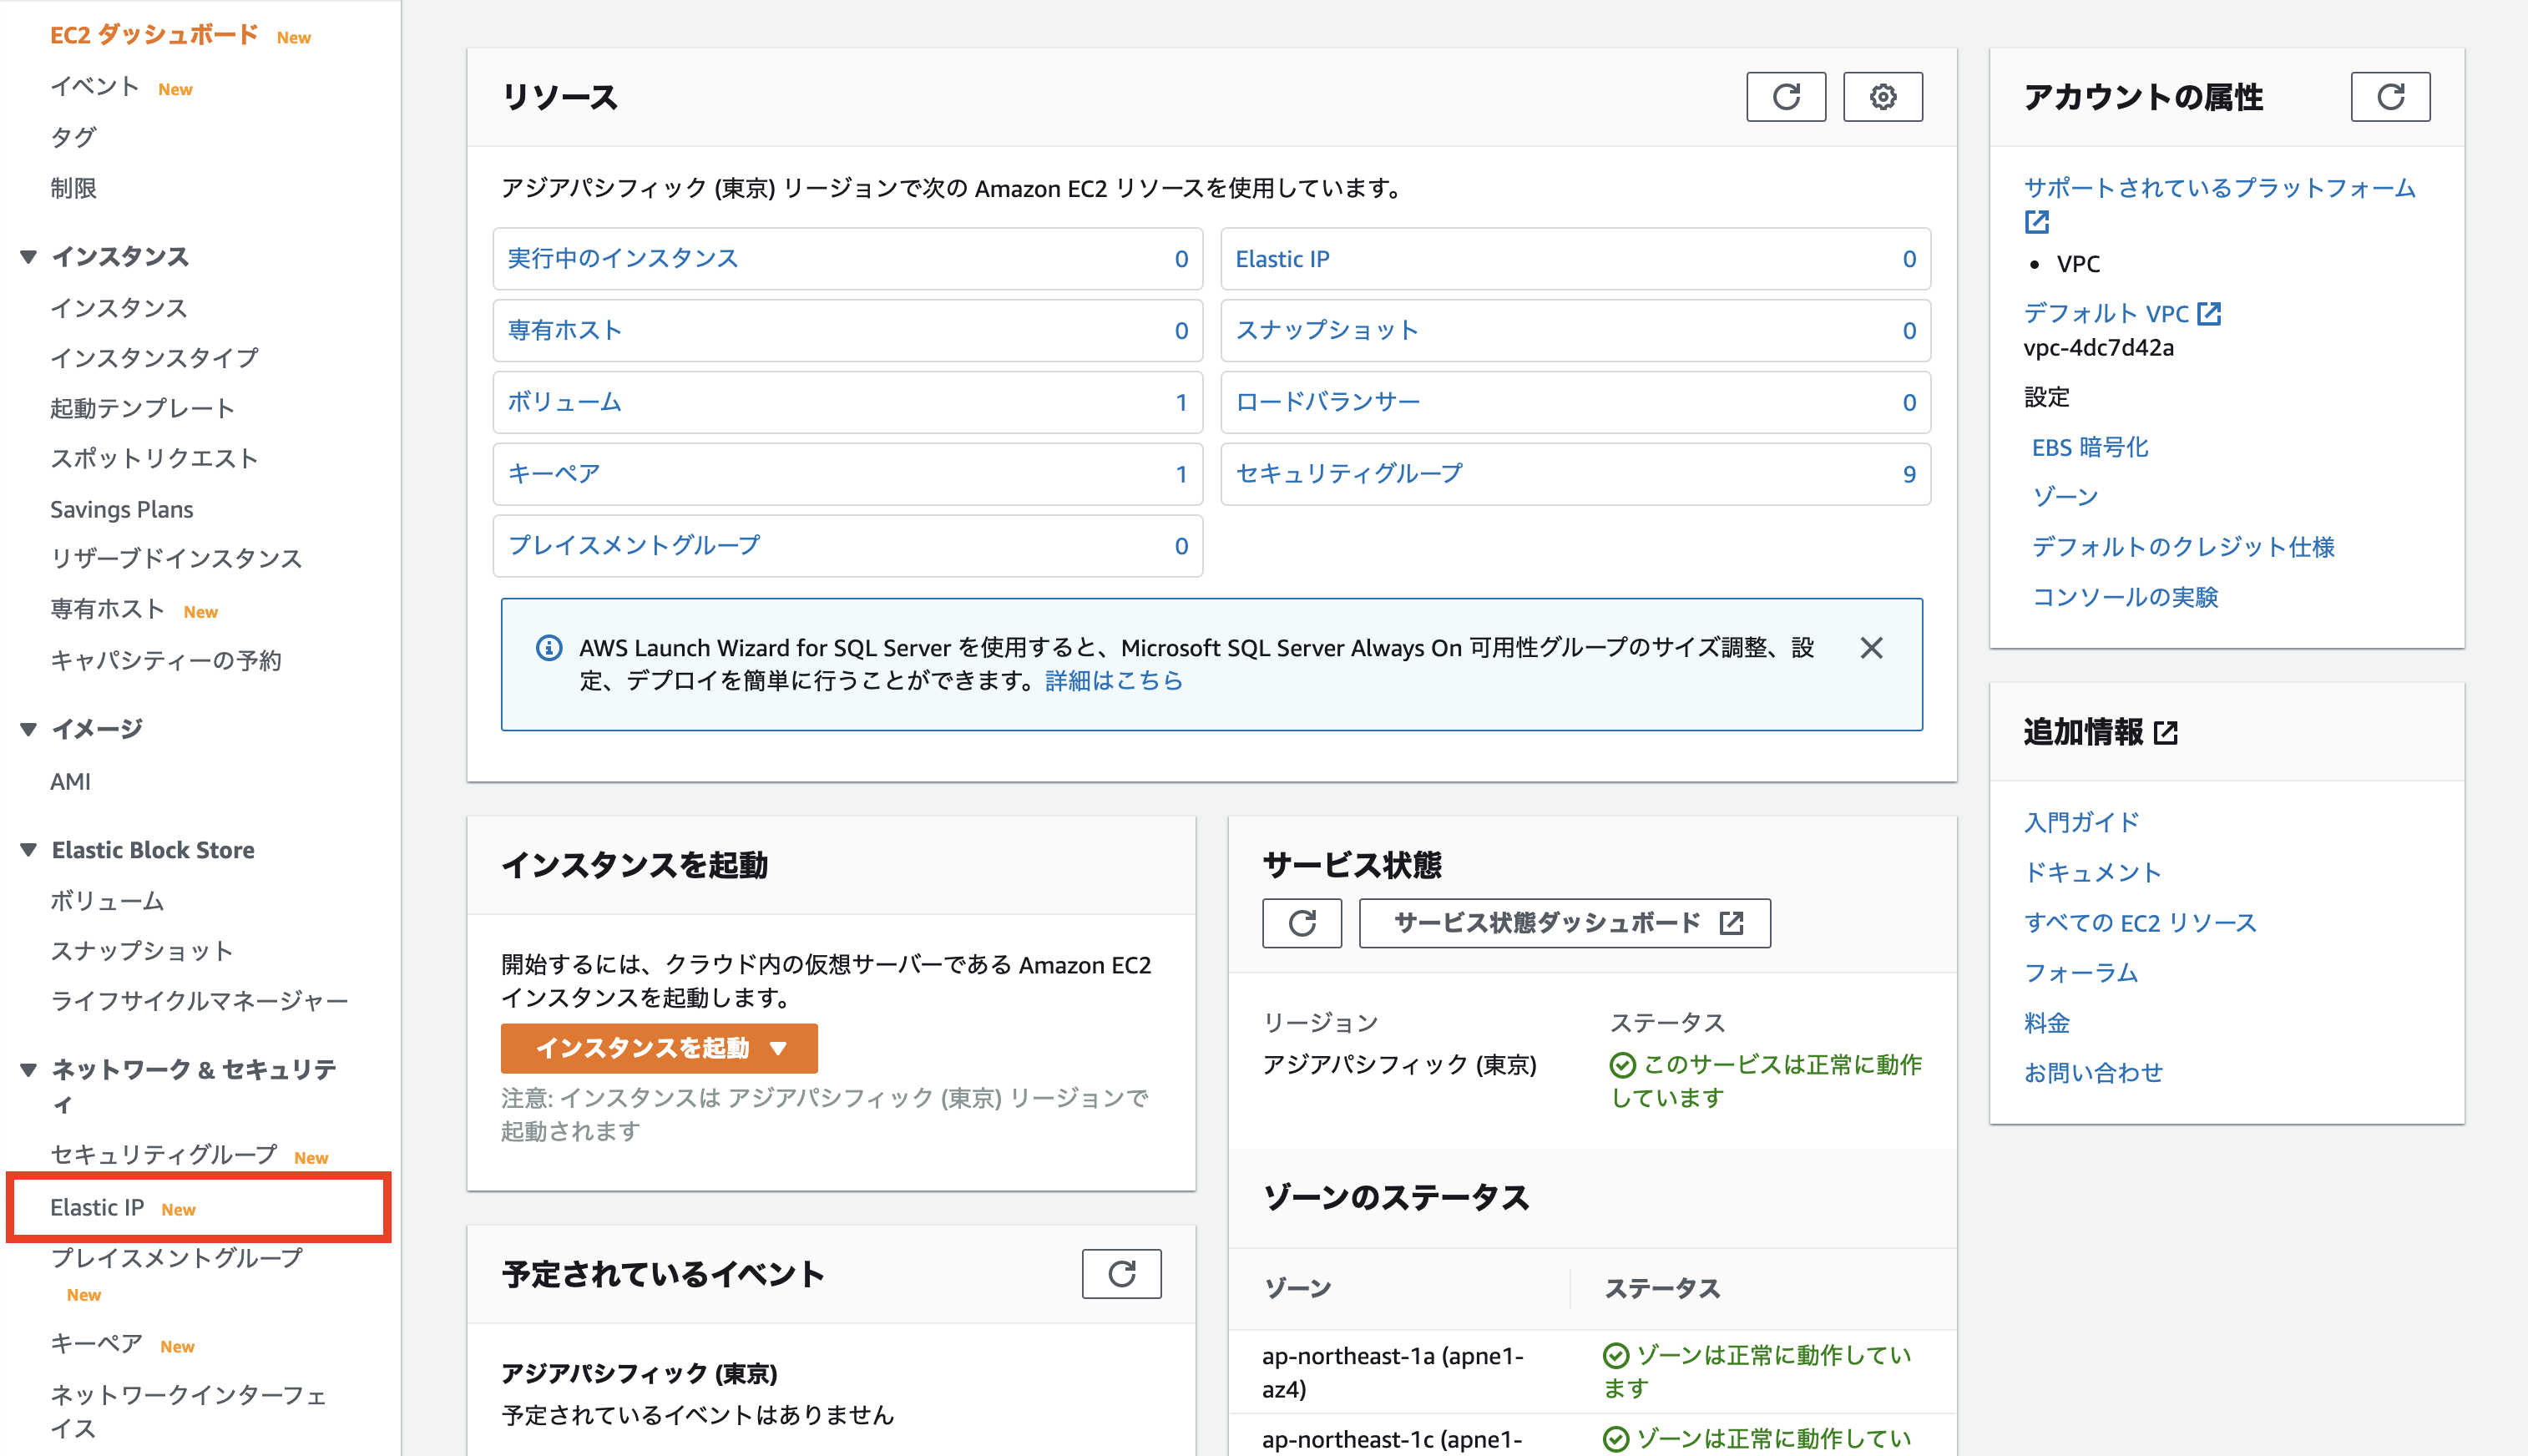Open 入門ガイド link
Image resolution: width=2528 pixels, height=1456 pixels.
[2081, 823]
